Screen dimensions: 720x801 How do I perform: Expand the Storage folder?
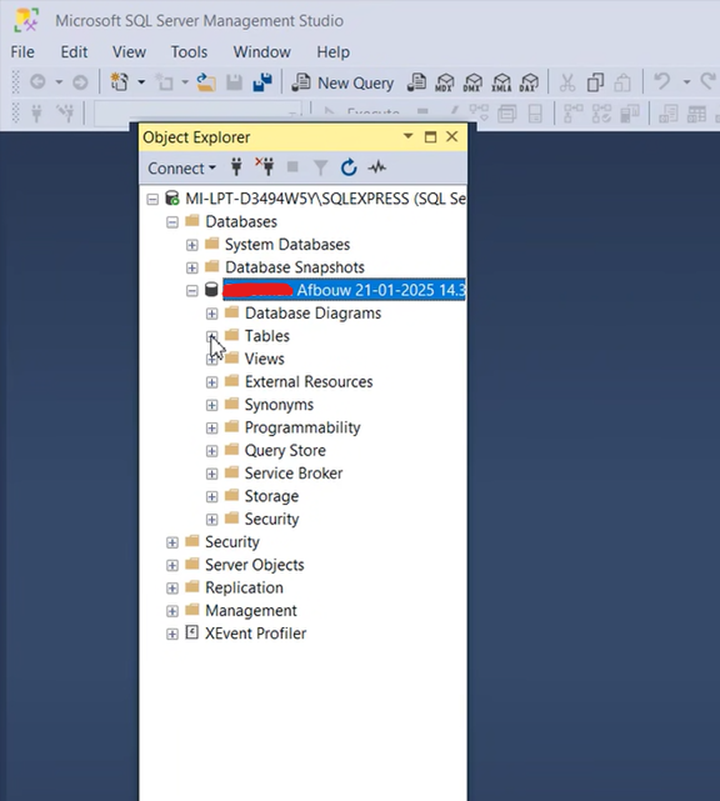click(212, 497)
